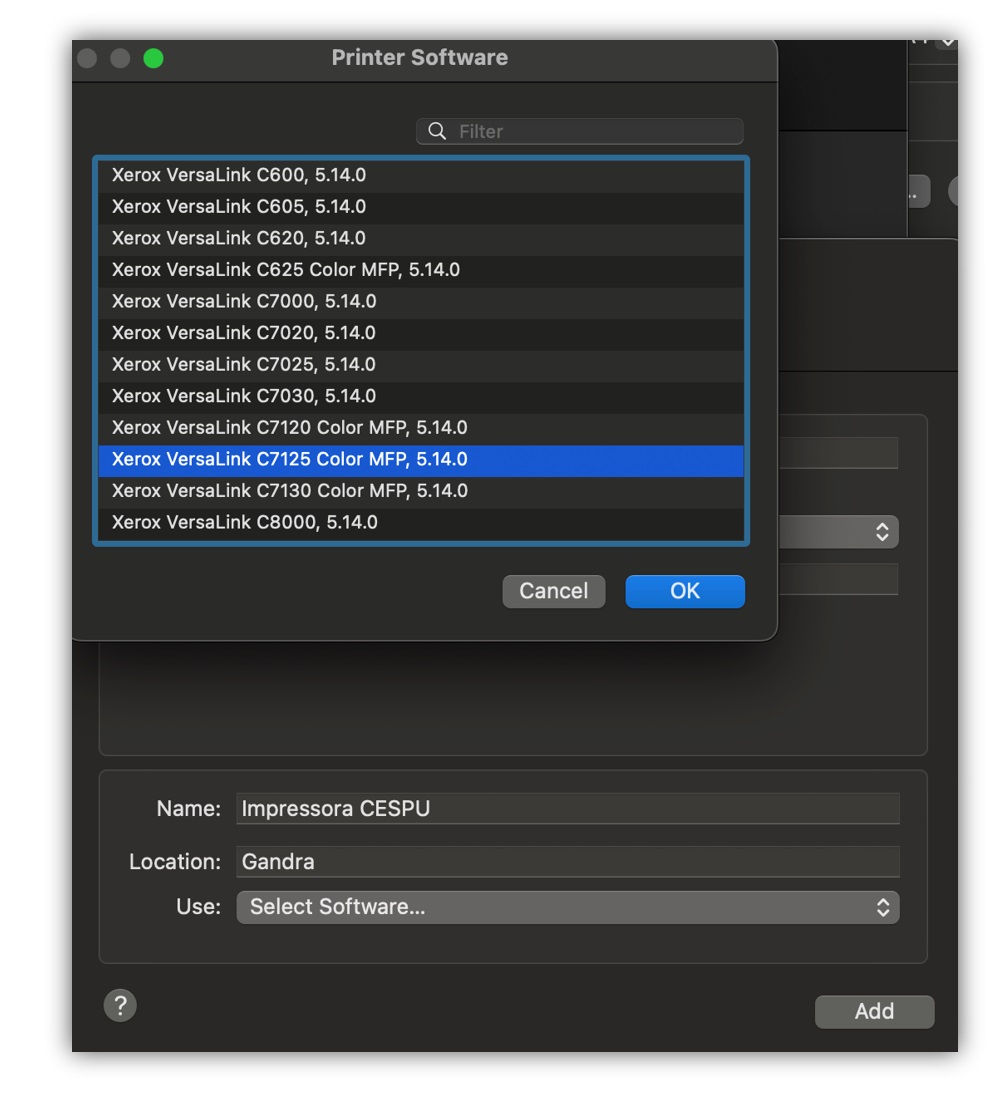The image size is (988, 1097).
Task: Select Xerox VersaLink C600, 5.14.0
Action: pos(421,175)
